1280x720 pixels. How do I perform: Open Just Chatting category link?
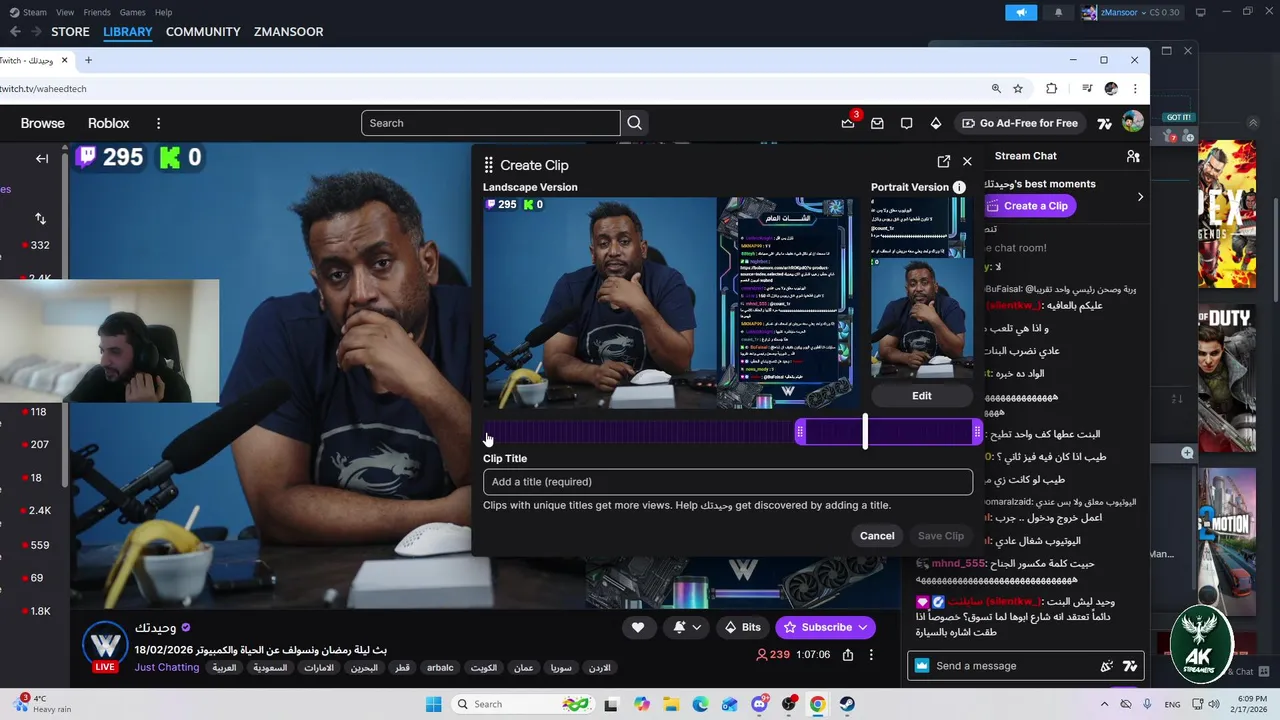167,667
